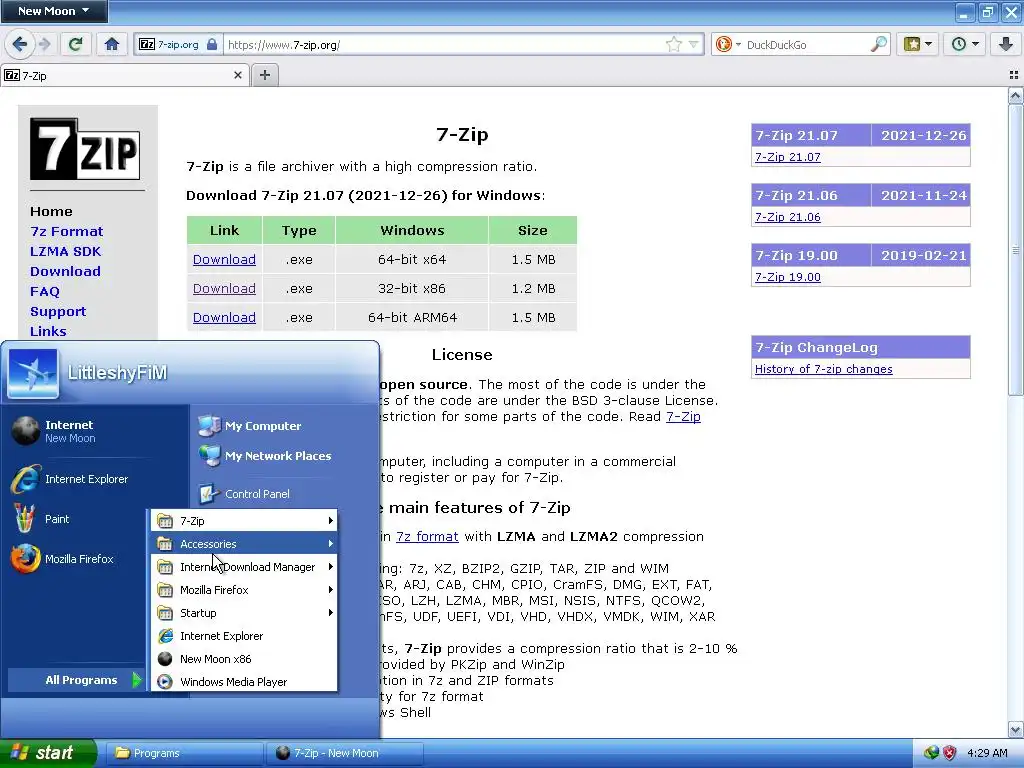The image size is (1024, 768).
Task: Open the New Moon application menu
Action: pos(54,11)
